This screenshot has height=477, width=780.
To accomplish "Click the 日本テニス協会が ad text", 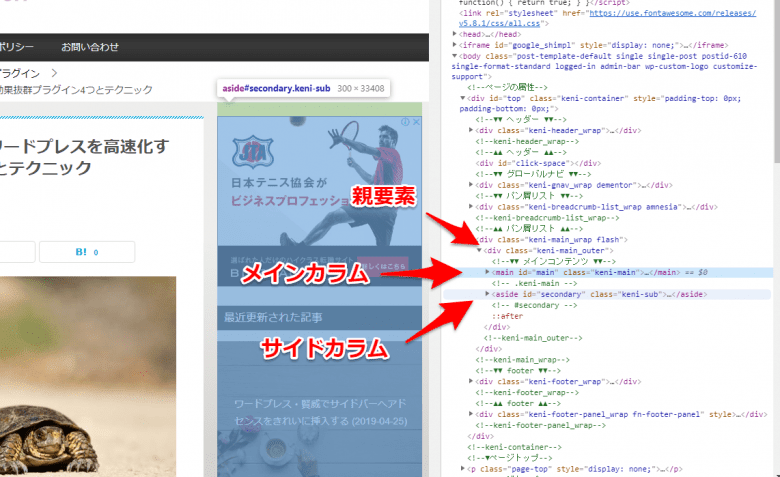I will tap(279, 183).
